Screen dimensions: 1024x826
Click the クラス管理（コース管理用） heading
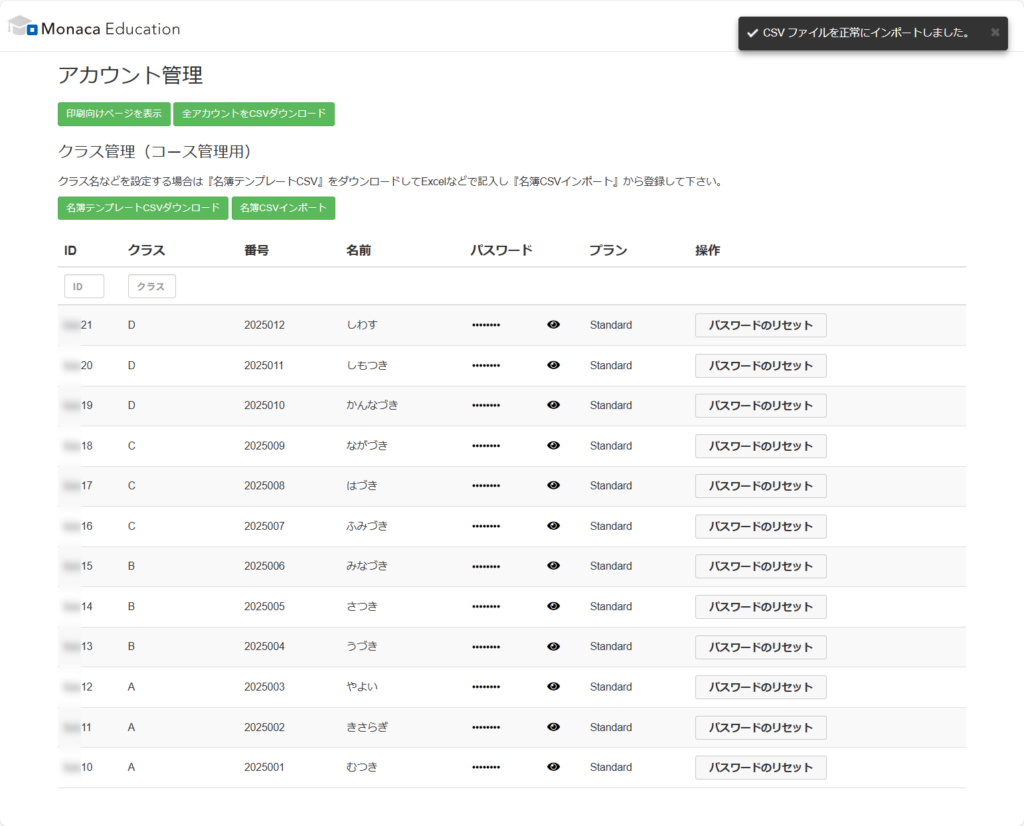click(x=155, y=151)
